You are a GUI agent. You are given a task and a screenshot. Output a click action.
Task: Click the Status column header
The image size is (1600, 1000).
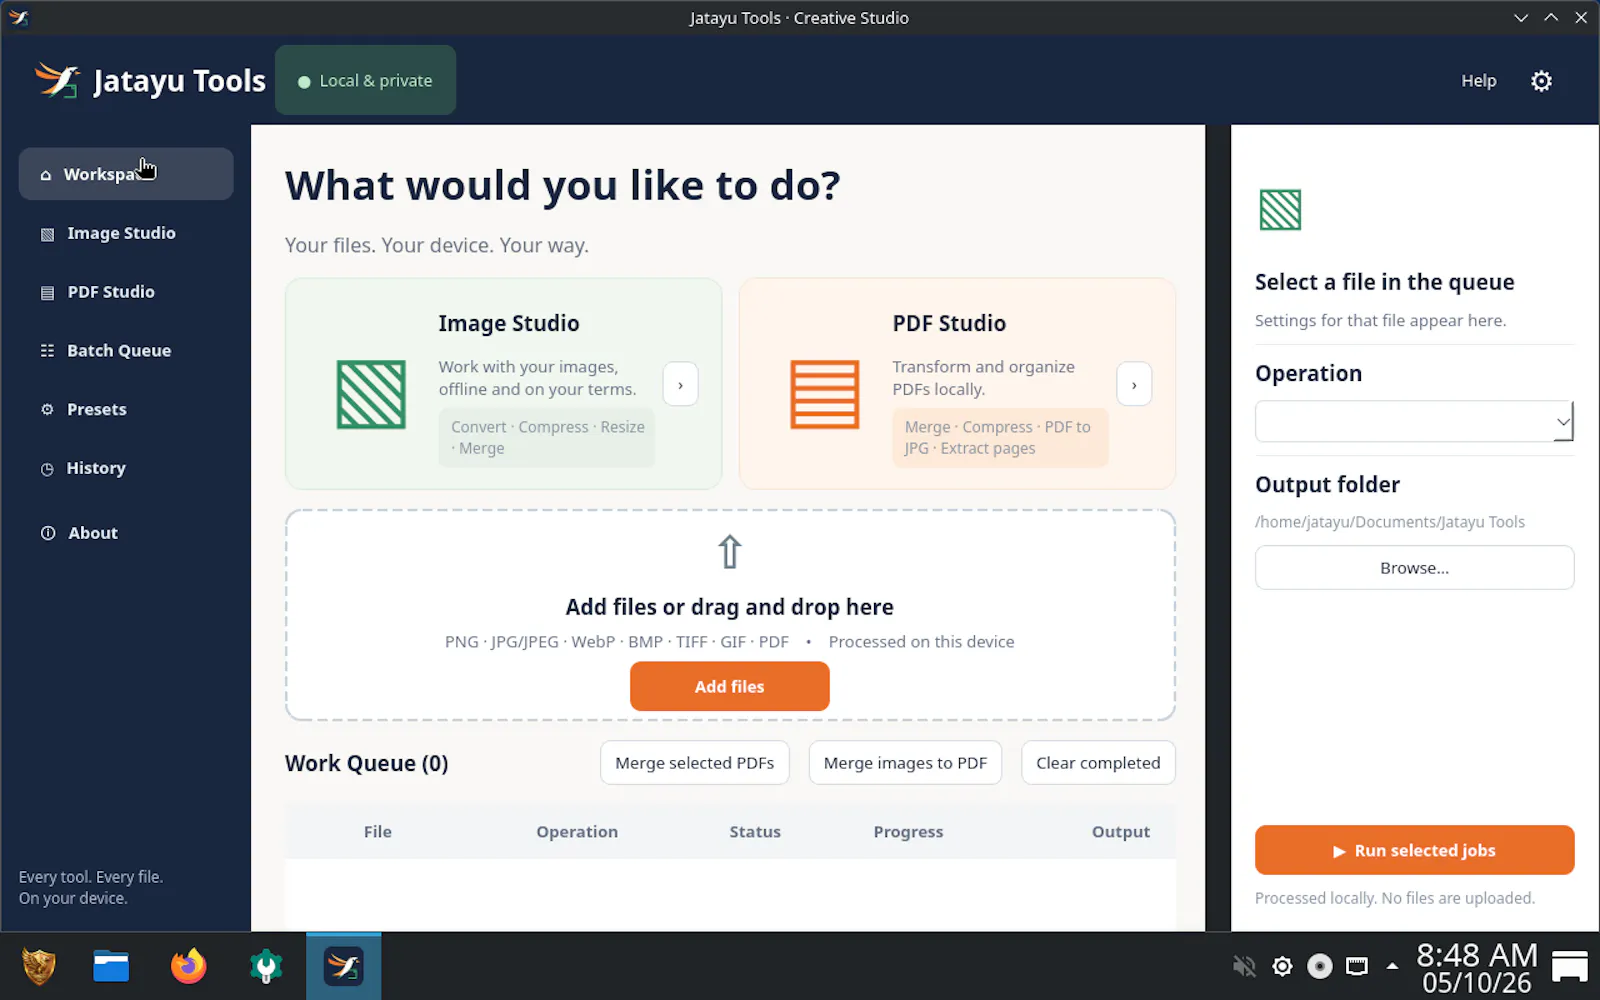755,832
